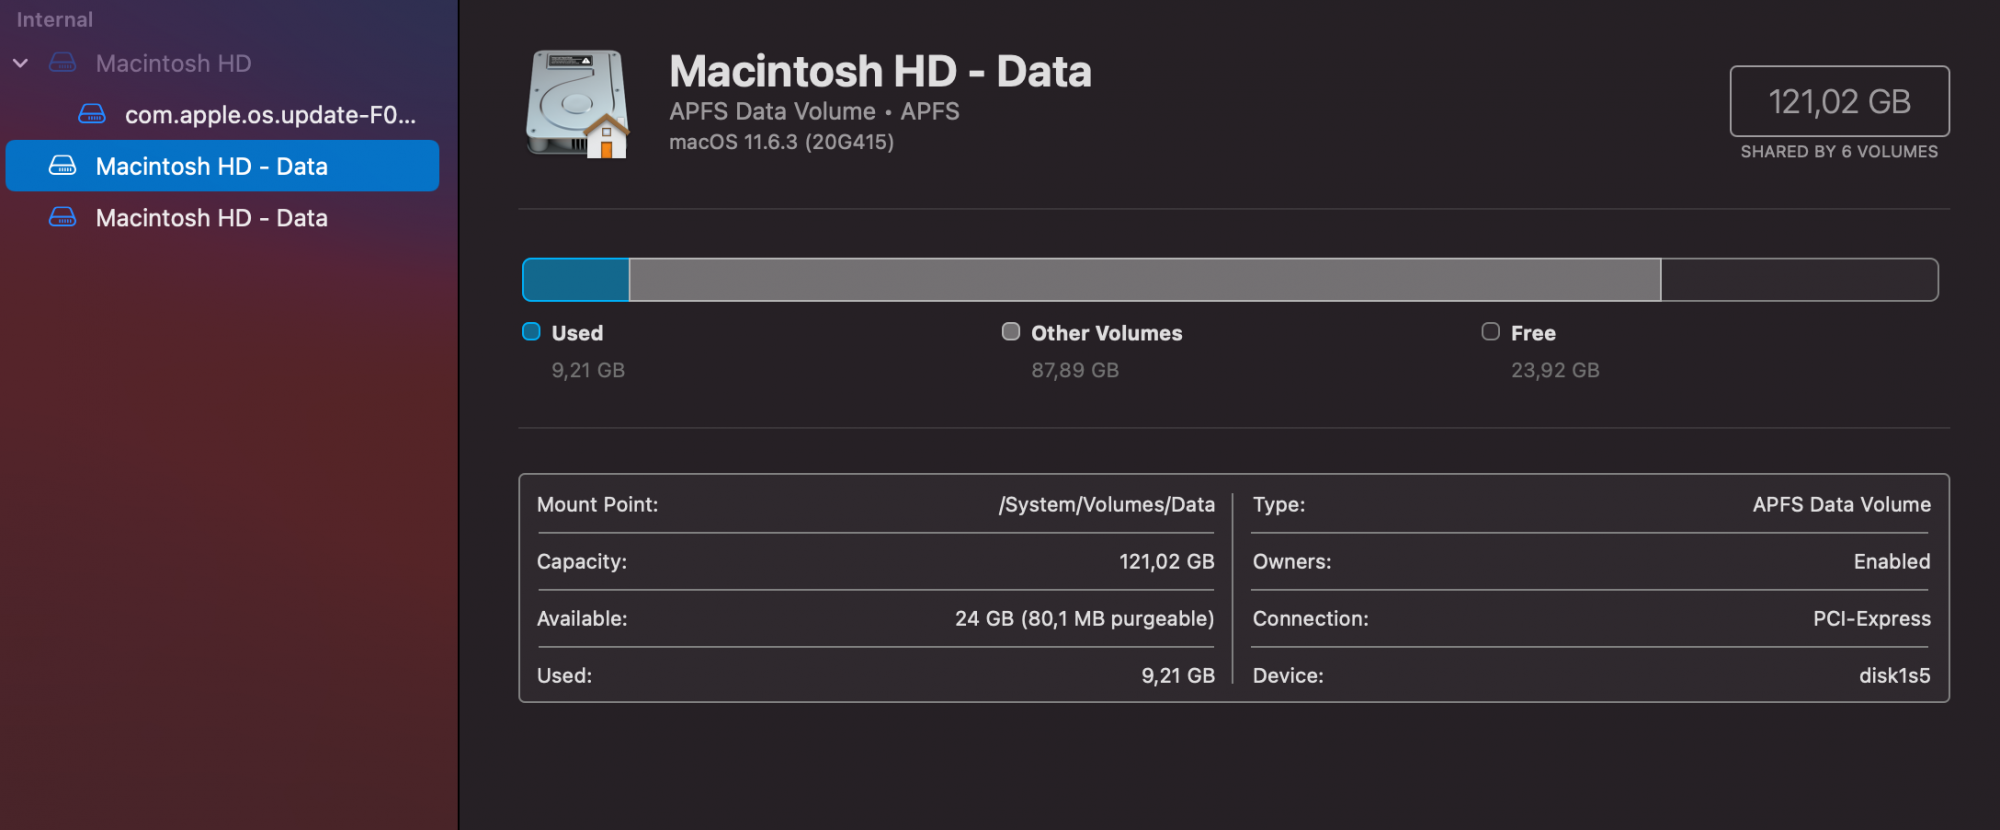Select the Macintosh HD container label

[x=173, y=64]
